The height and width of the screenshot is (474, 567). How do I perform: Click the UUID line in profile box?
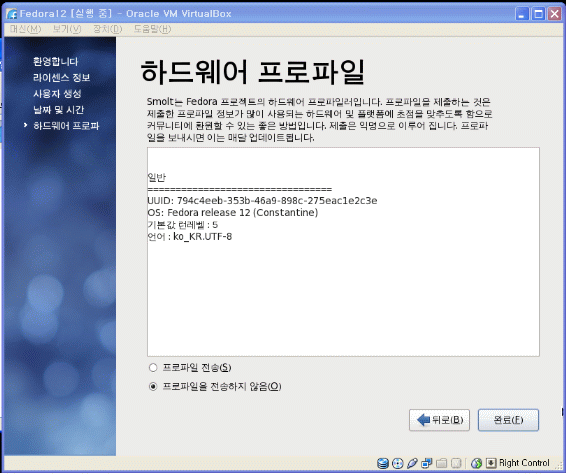[262, 201]
